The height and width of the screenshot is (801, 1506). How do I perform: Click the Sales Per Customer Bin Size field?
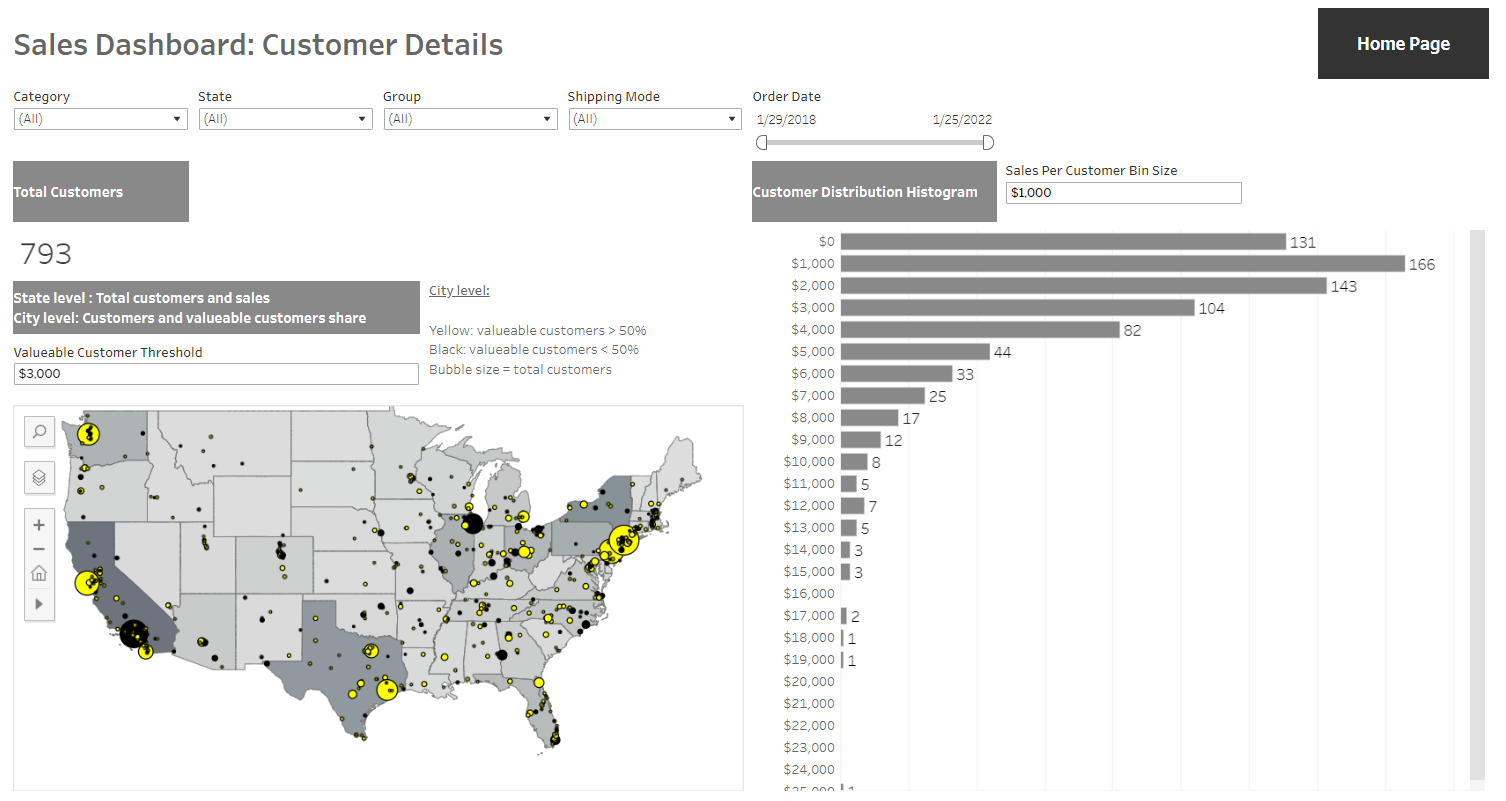point(1123,193)
